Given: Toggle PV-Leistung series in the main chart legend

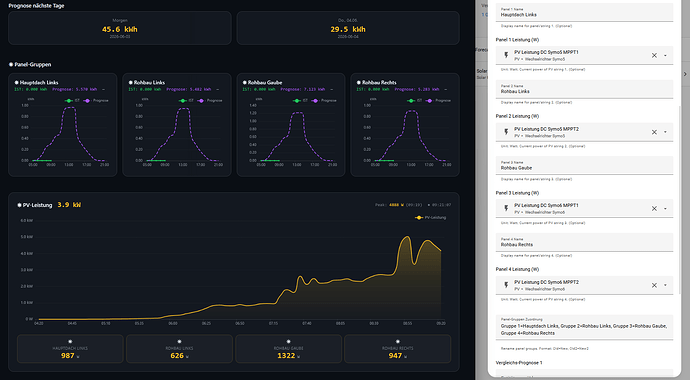Looking at the screenshot, I should [430, 217].
